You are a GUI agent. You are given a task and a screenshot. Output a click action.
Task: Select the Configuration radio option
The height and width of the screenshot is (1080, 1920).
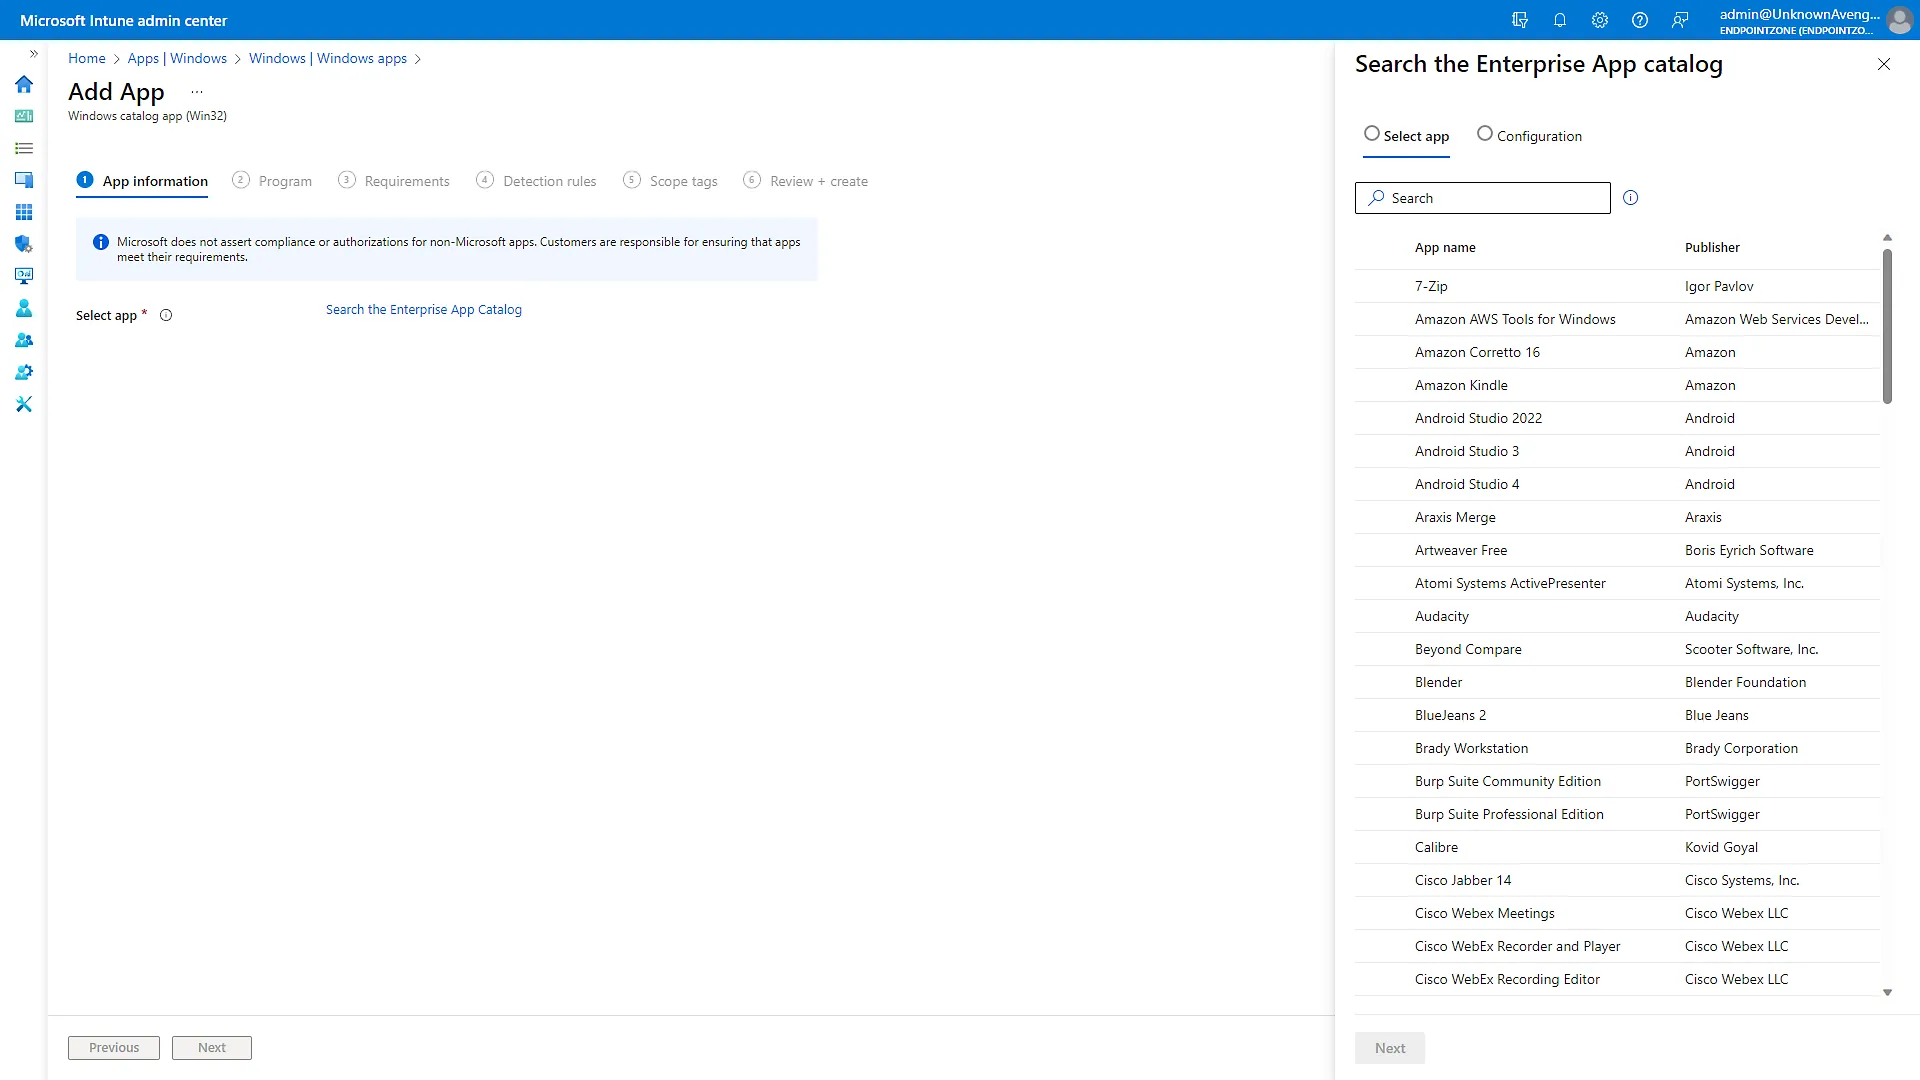(1485, 134)
